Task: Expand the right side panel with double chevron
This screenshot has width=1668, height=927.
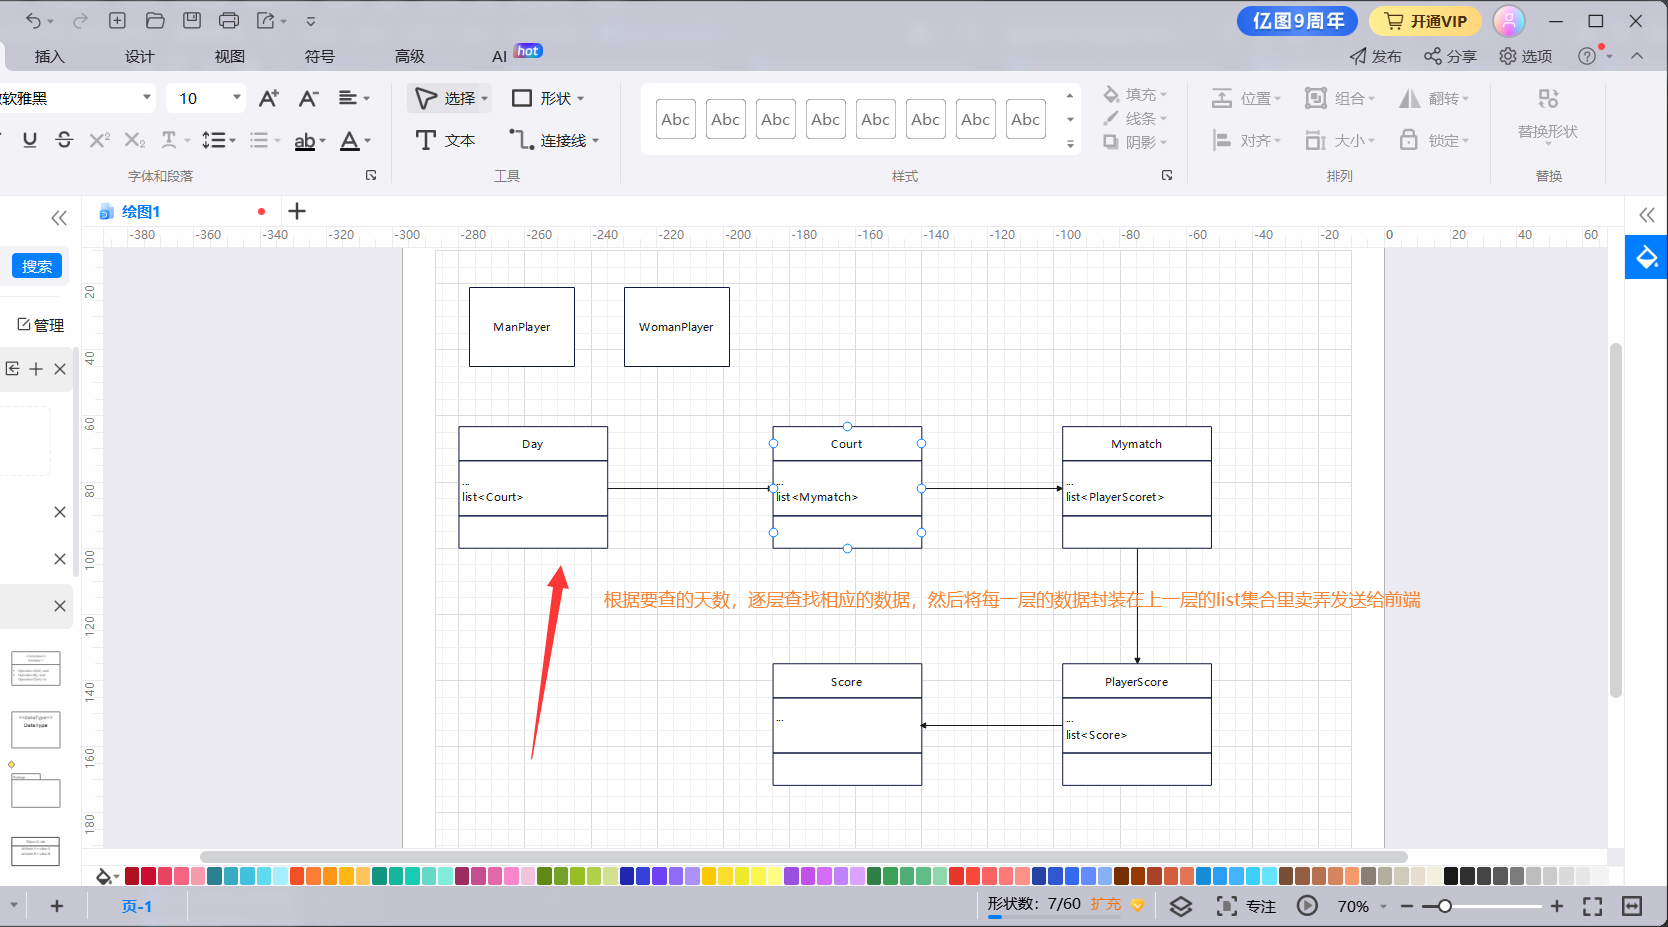Action: pyautogui.click(x=1647, y=214)
